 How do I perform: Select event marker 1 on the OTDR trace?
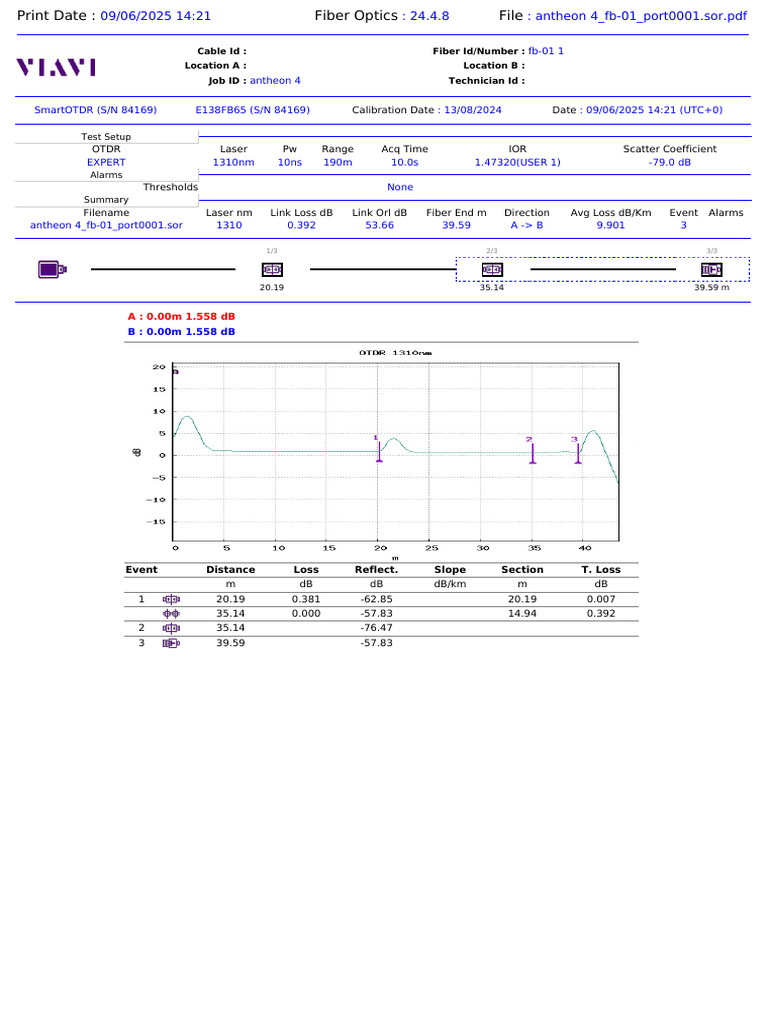(379, 451)
